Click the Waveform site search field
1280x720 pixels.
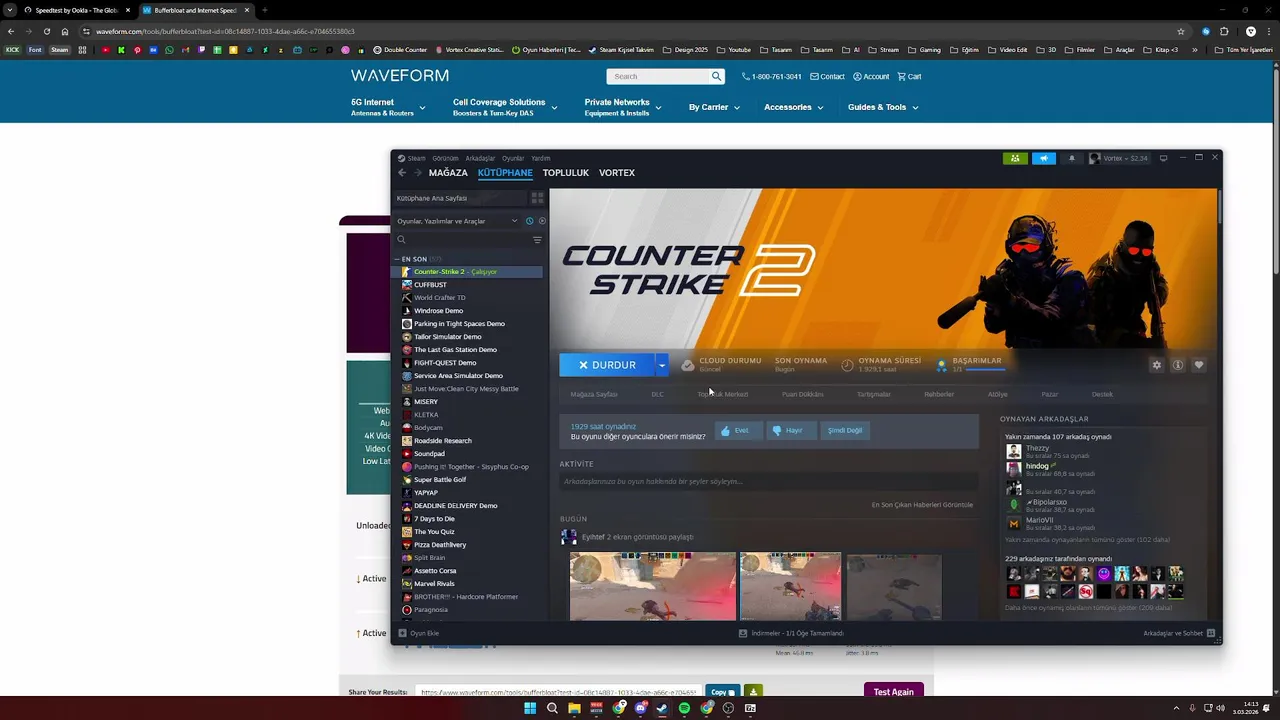tap(658, 76)
